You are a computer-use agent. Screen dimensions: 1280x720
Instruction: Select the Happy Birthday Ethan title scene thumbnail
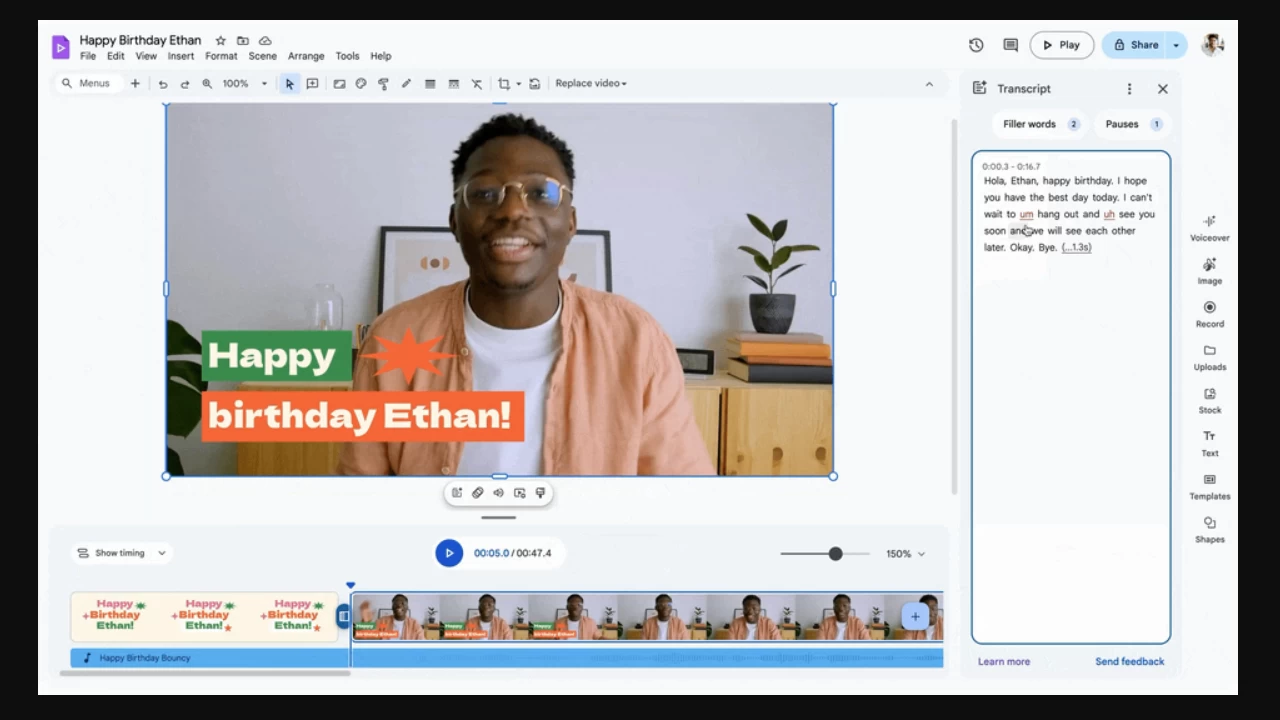point(204,616)
